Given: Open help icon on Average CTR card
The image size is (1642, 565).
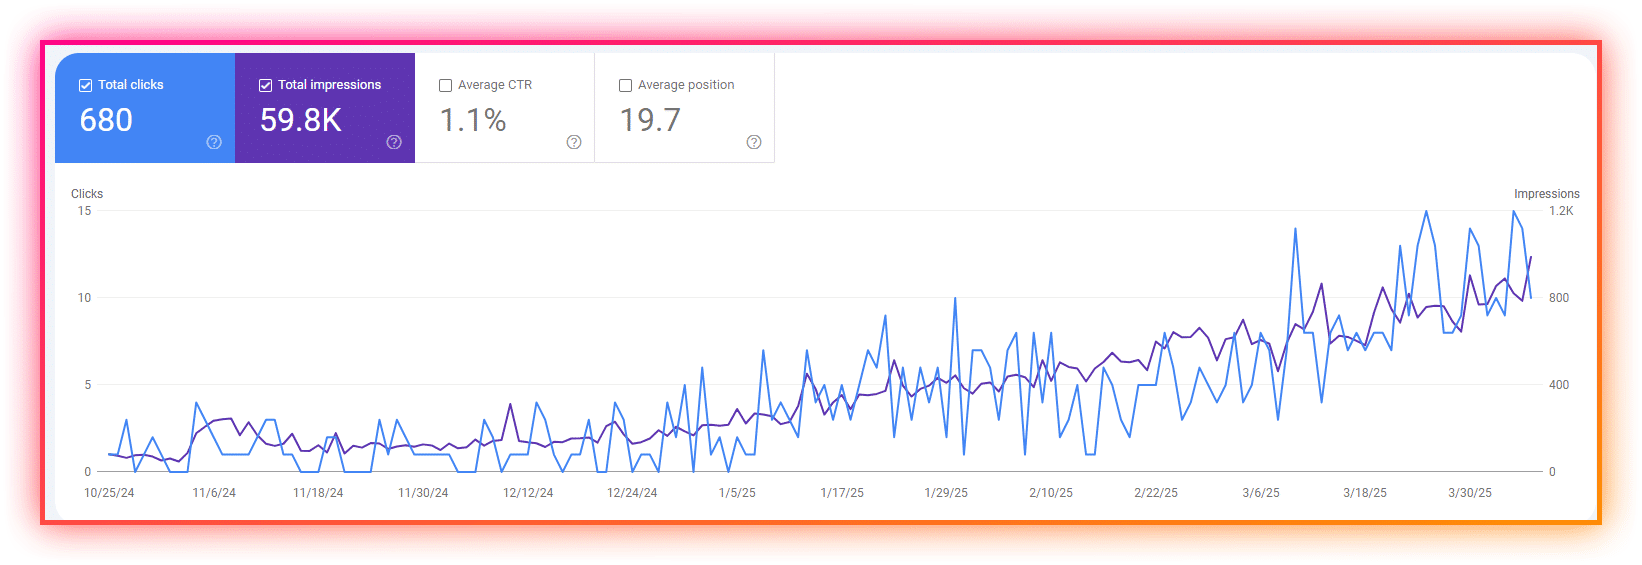Looking at the screenshot, I should pyautogui.click(x=574, y=142).
